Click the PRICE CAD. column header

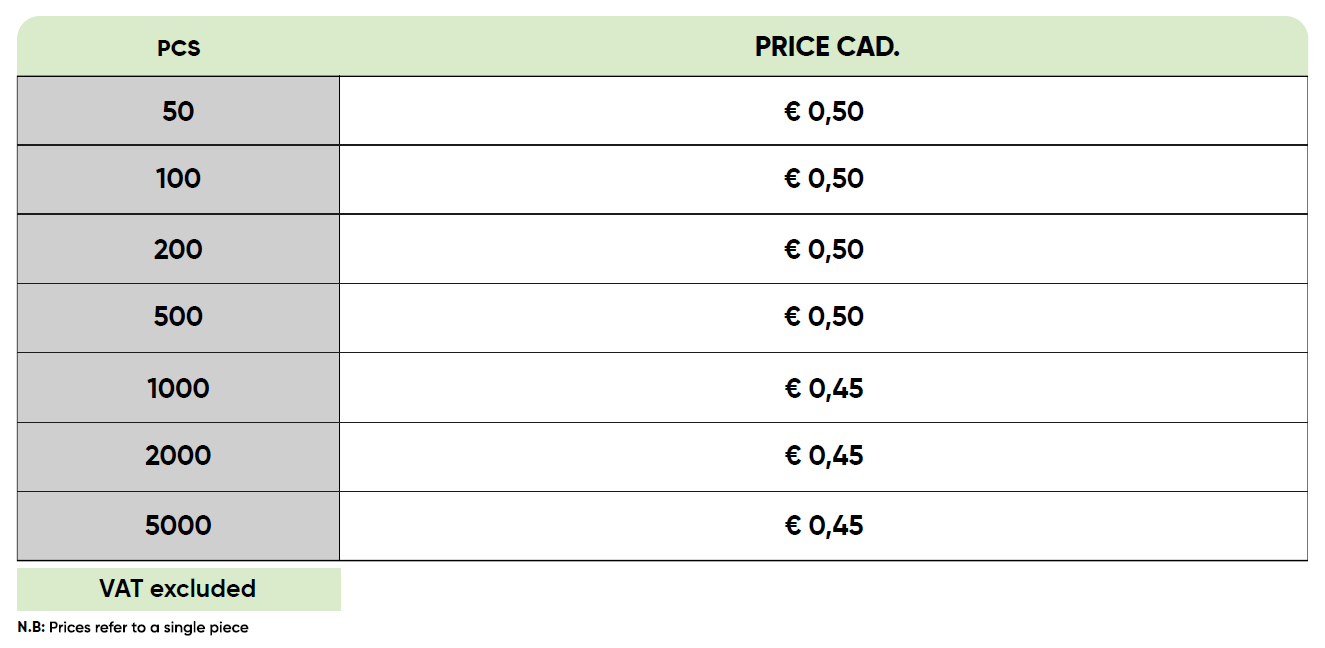[826, 47]
